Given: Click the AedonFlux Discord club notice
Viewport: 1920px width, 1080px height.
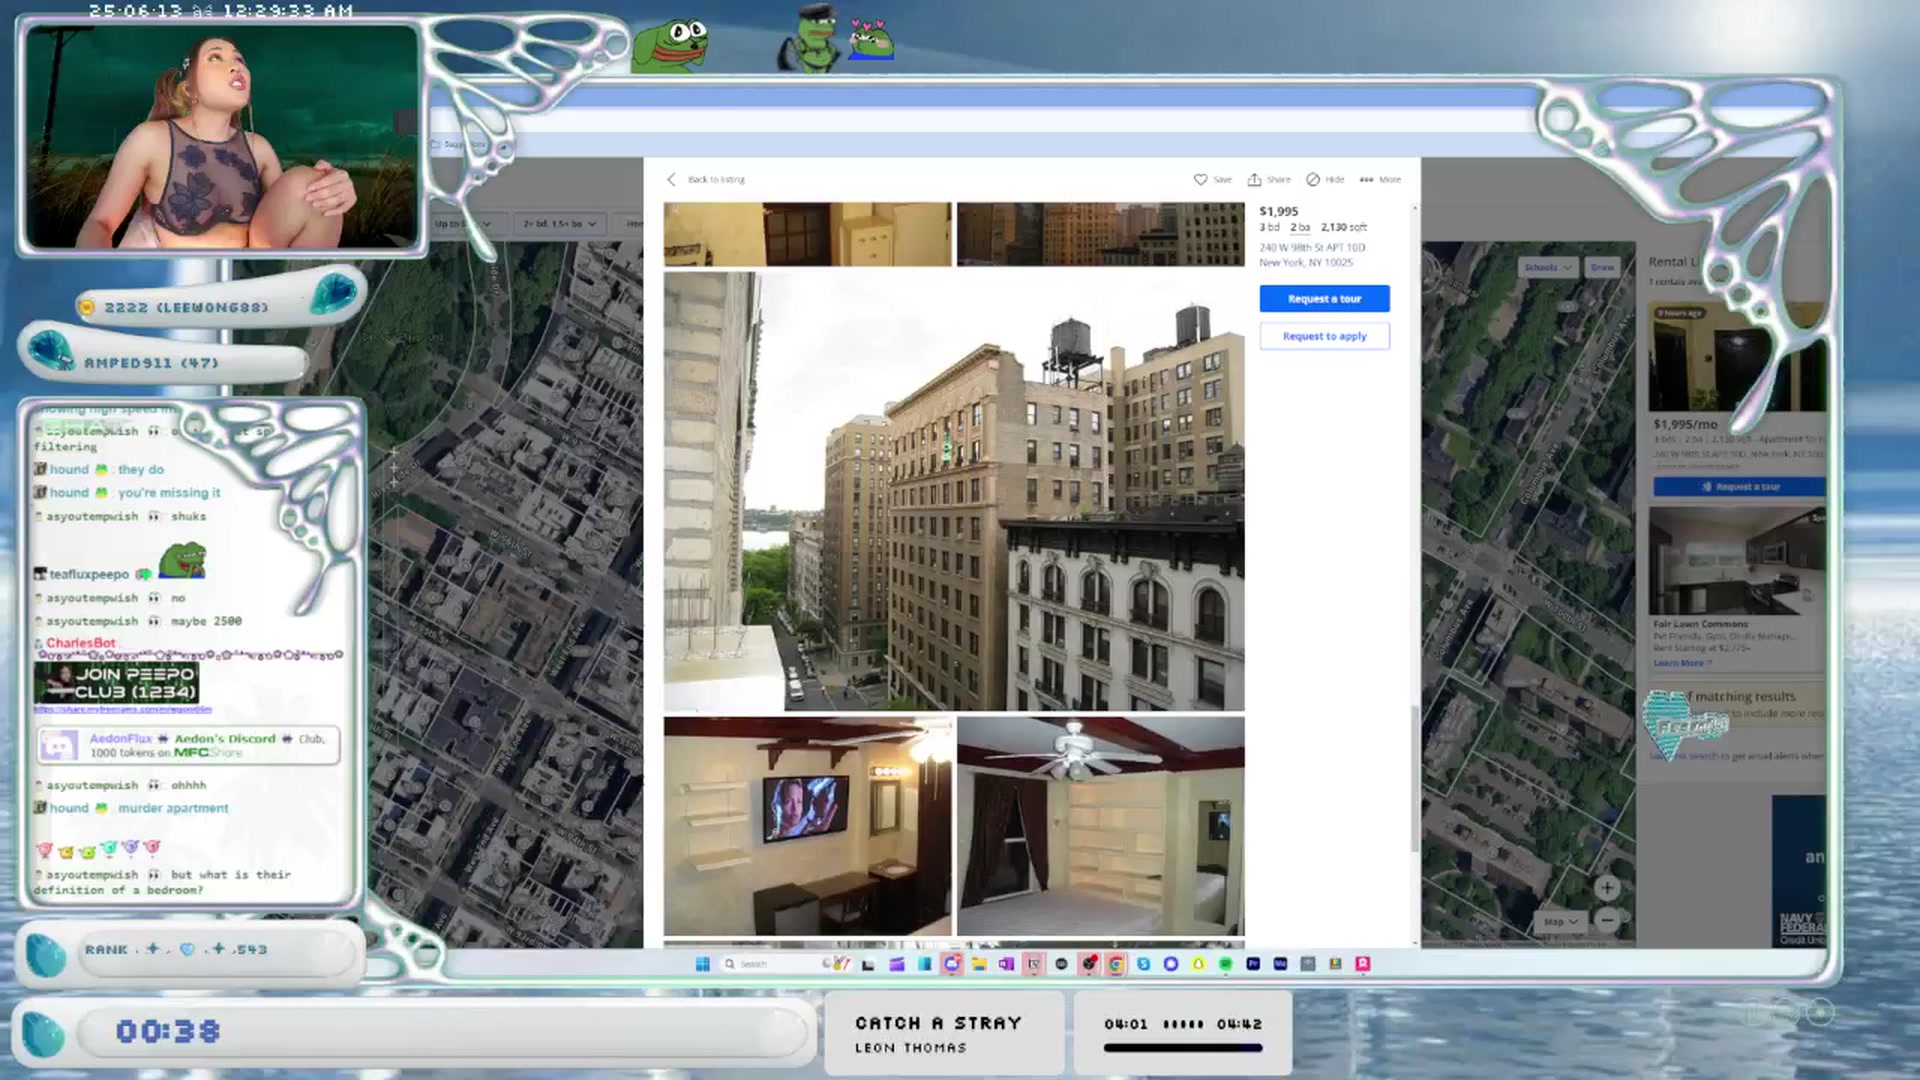Looking at the screenshot, I should tap(188, 745).
